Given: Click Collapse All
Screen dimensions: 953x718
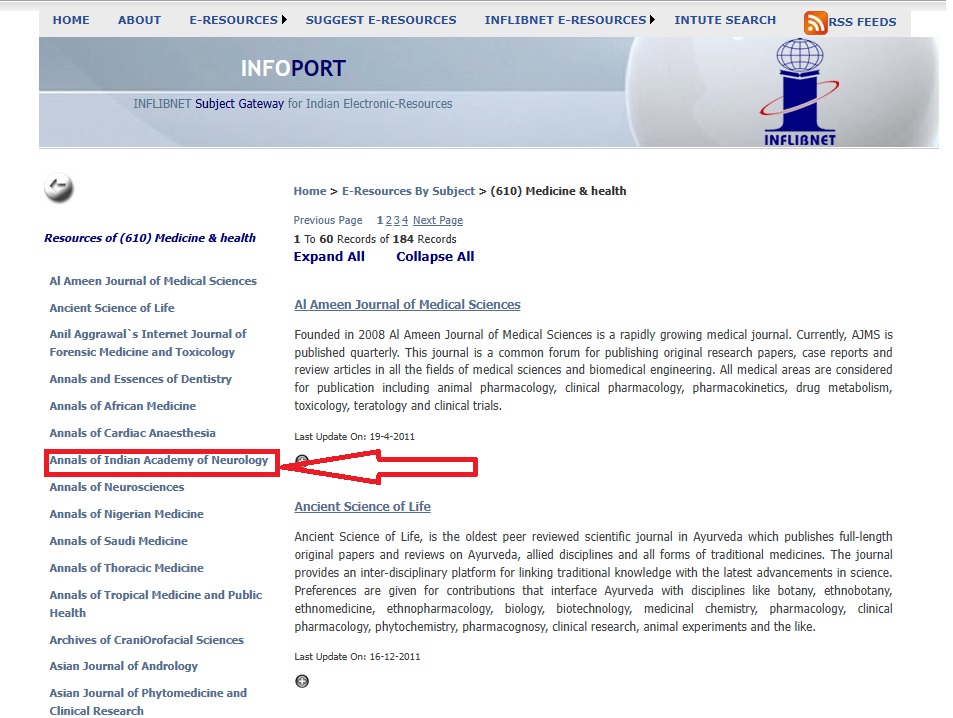Looking at the screenshot, I should coord(435,257).
